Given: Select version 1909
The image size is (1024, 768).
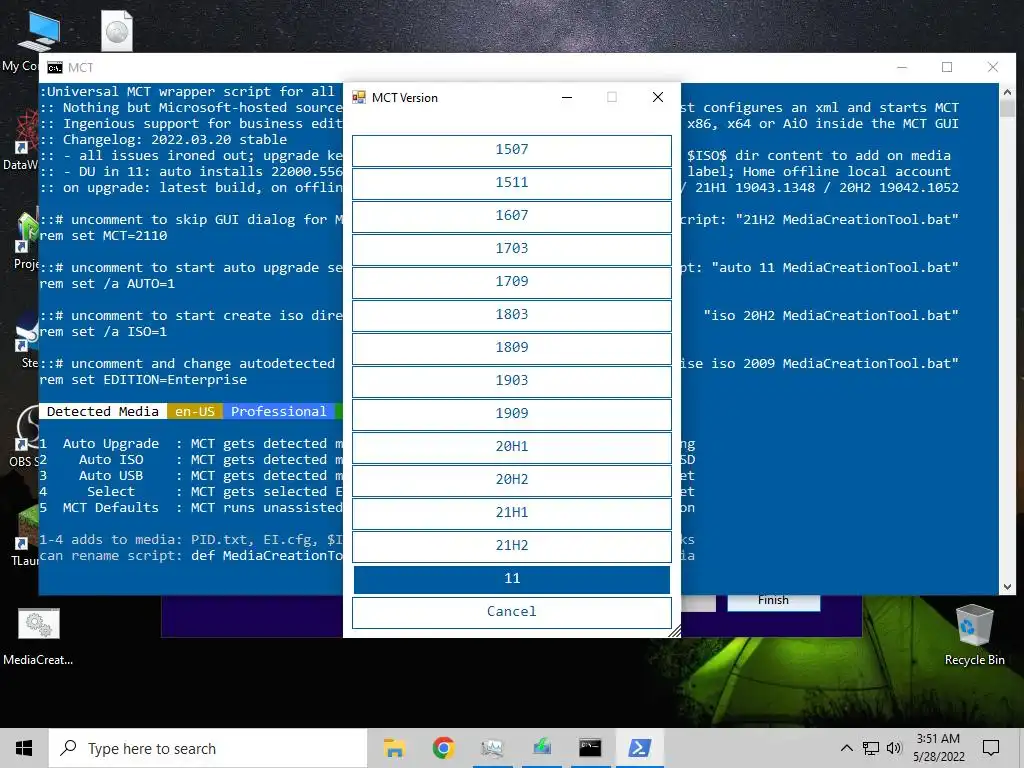Looking at the screenshot, I should (511, 414).
